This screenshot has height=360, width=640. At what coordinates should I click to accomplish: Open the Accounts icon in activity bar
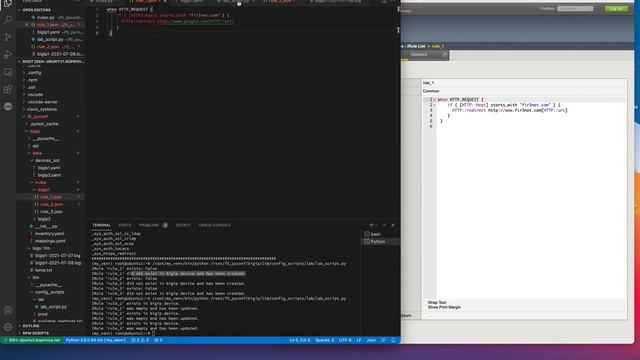pos(8,310)
